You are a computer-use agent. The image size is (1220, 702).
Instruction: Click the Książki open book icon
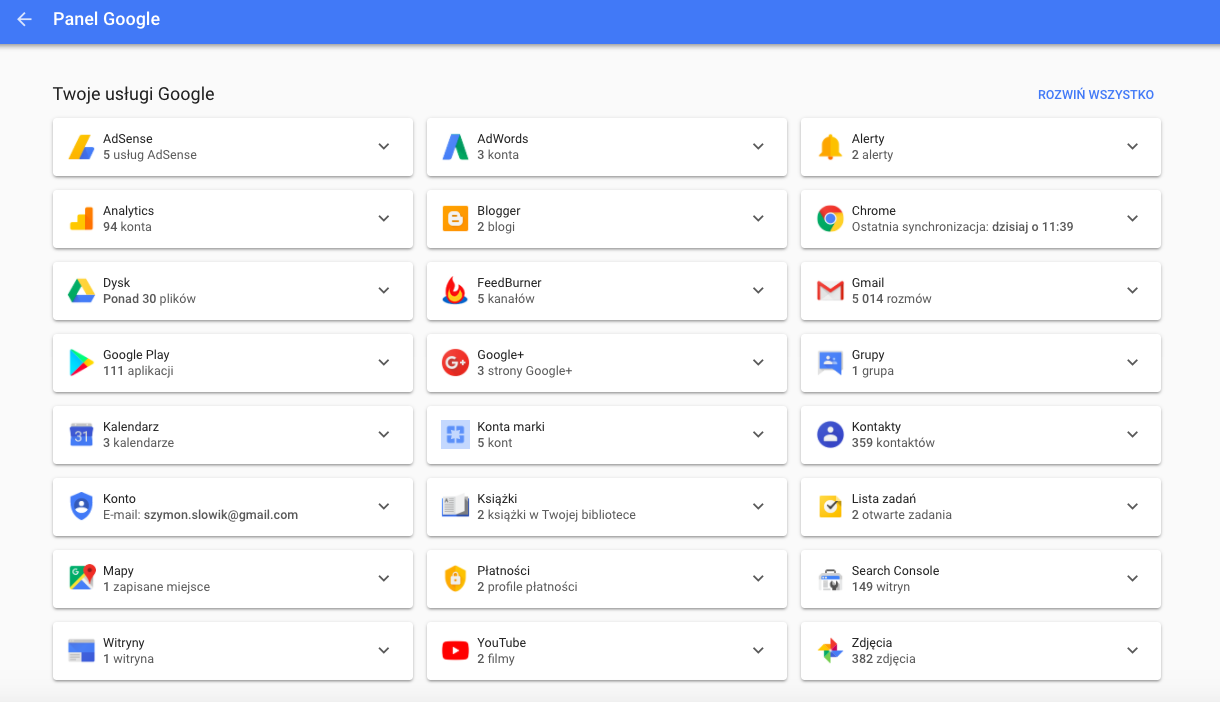tap(455, 507)
